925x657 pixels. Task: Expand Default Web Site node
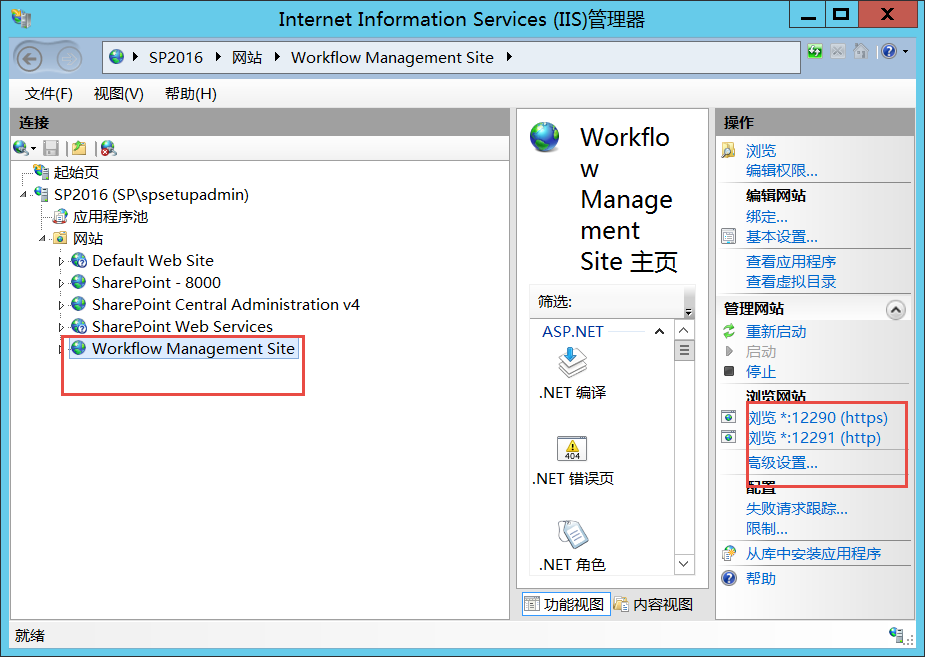tap(61, 261)
